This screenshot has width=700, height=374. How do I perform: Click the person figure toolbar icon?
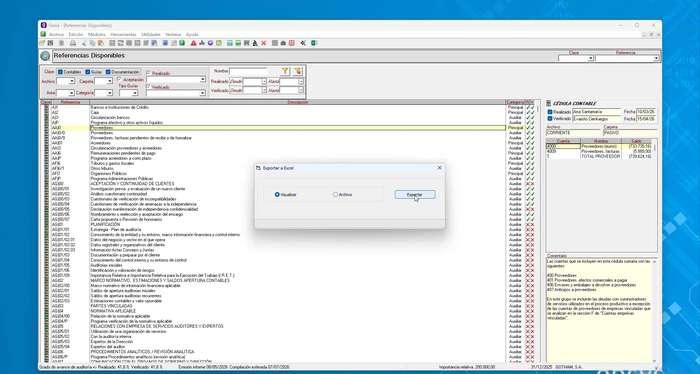[x=255, y=43]
